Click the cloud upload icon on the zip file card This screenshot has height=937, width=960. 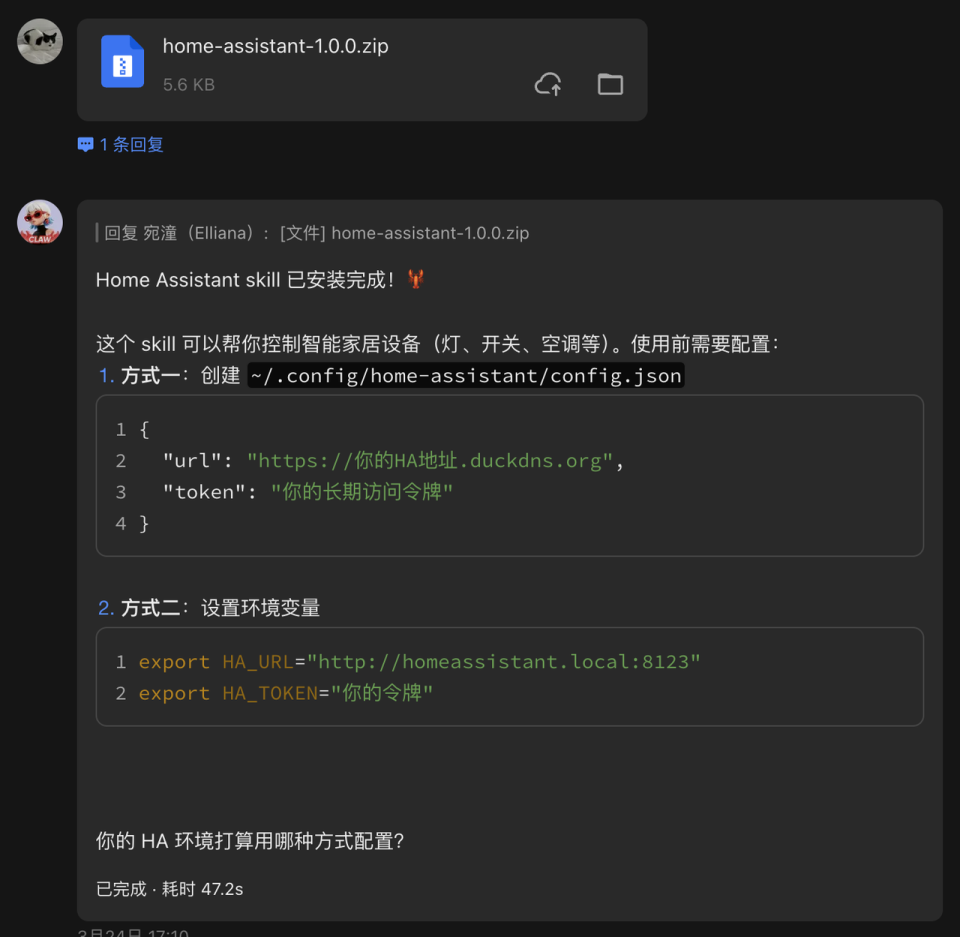click(x=548, y=84)
